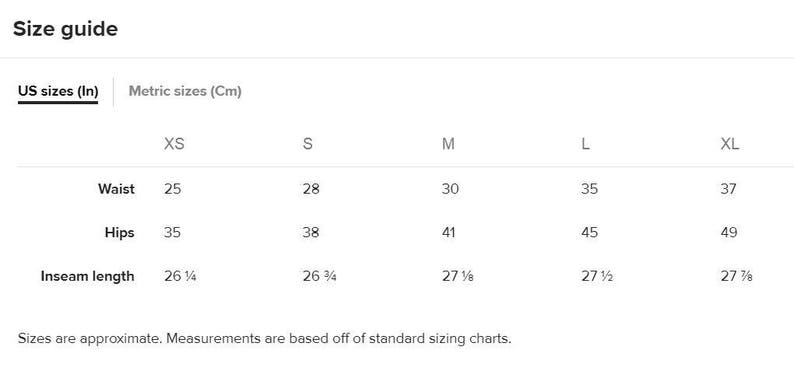Click the S size column header
Image resolution: width=794 pixels, height=371 pixels.
click(307, 144)
